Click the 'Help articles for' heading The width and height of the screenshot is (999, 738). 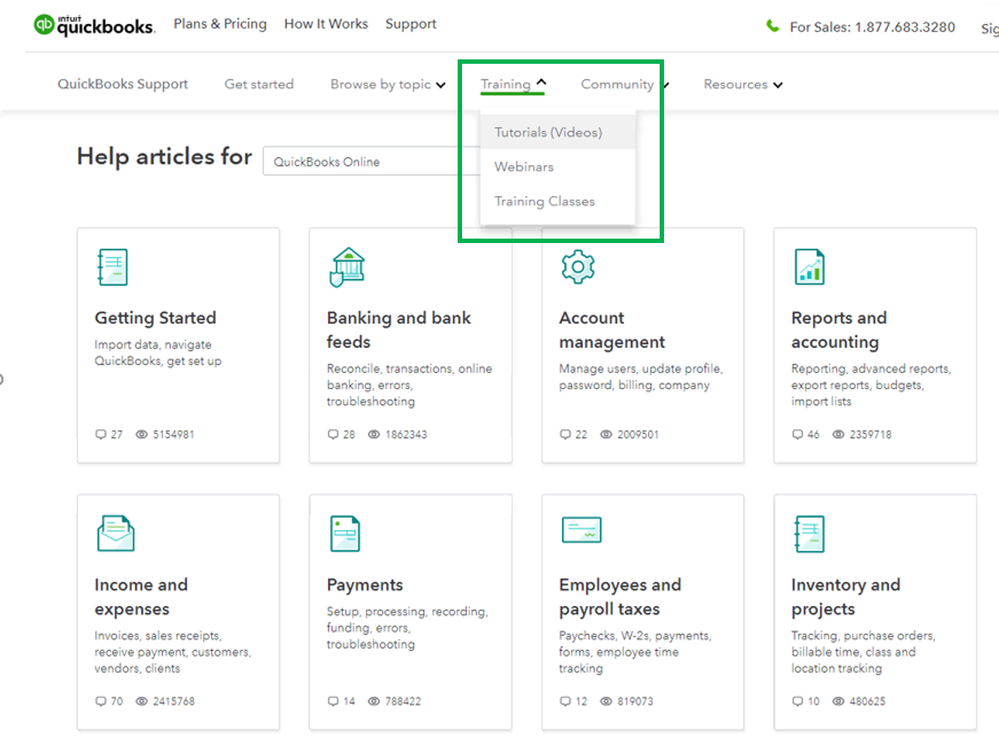[164, 157]
